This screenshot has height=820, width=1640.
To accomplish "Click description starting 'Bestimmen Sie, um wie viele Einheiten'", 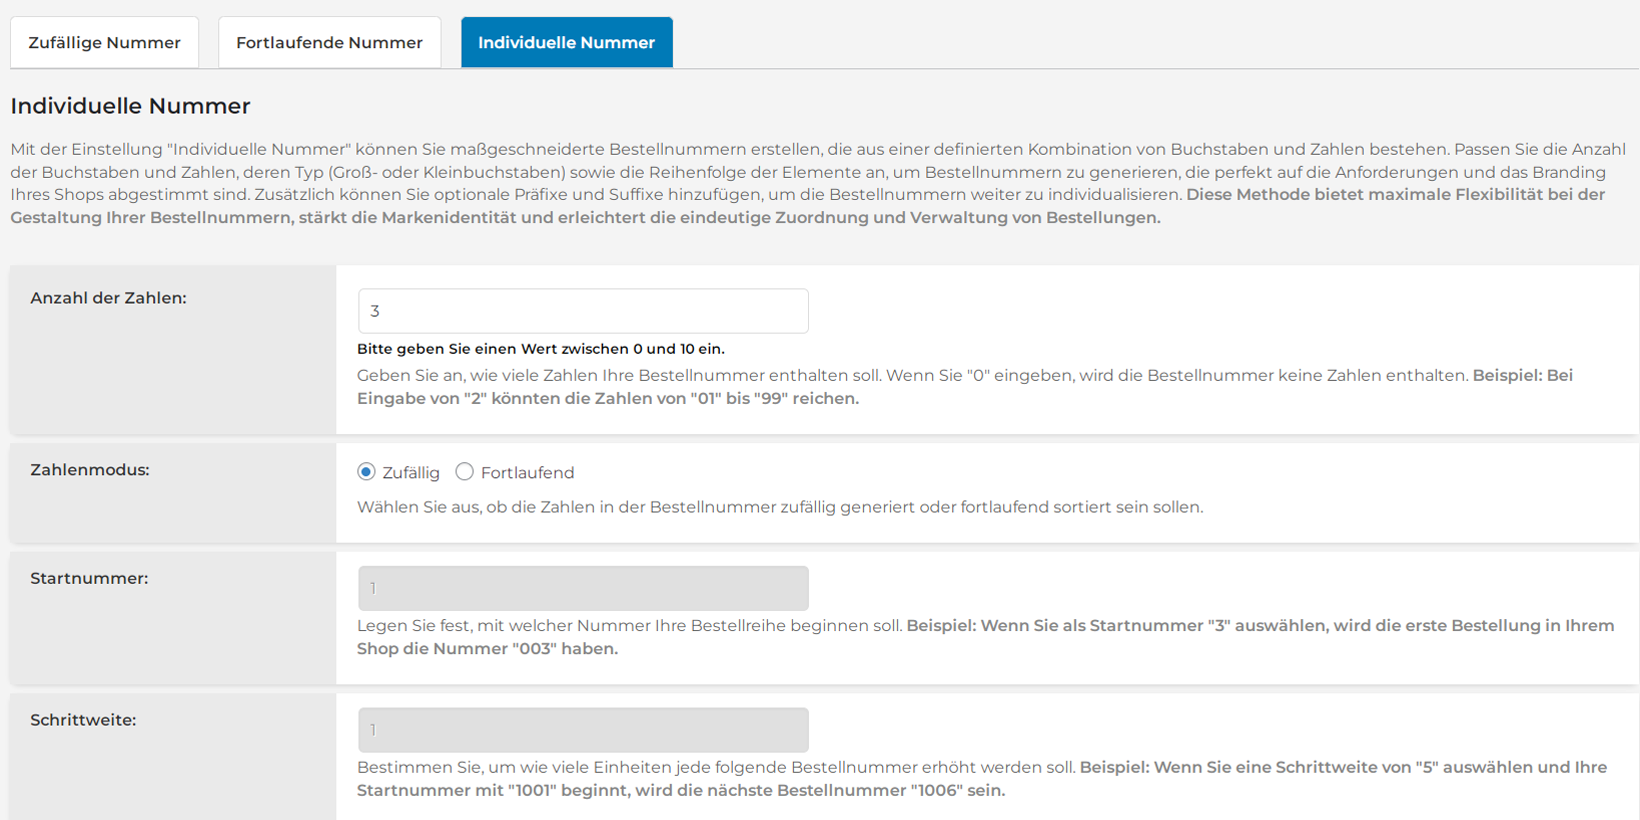I will (982, 779).
